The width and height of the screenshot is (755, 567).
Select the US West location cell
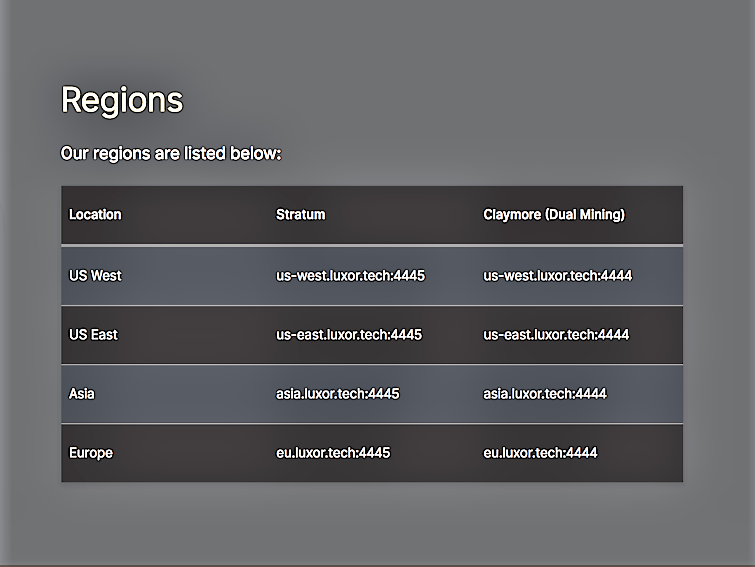pos(95,276)
